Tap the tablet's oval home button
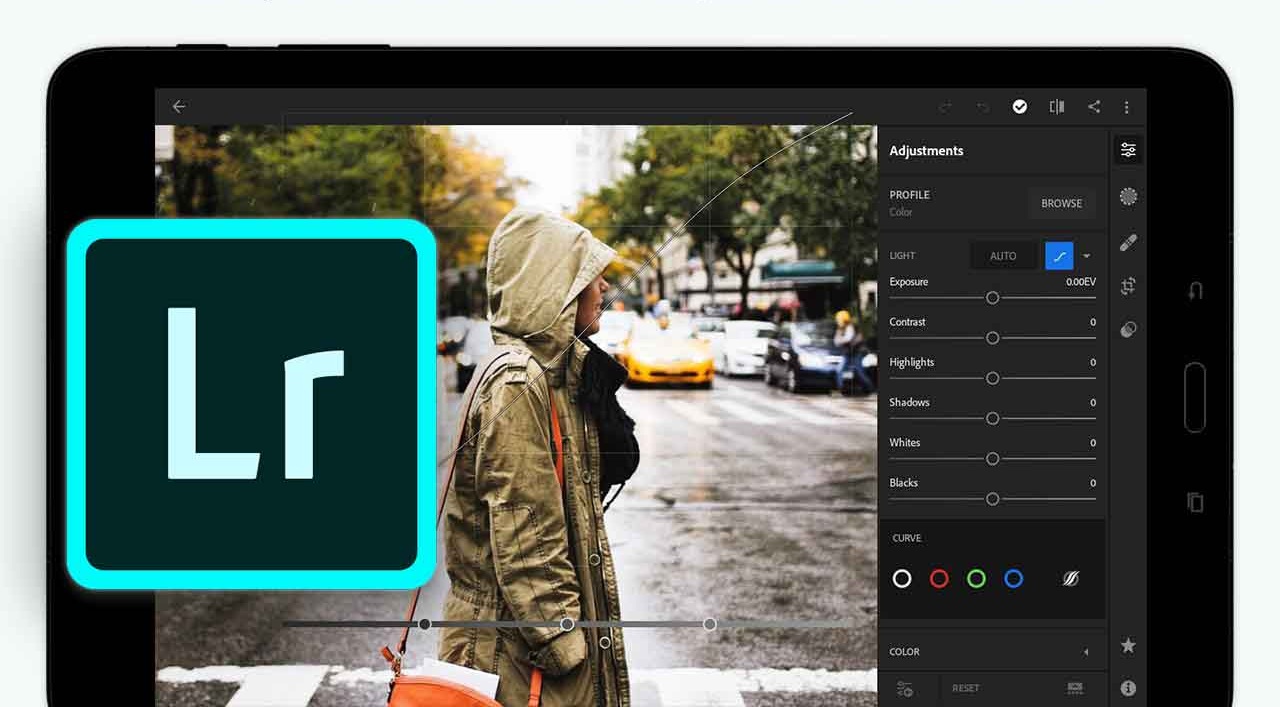The height and width of the screenshot is (707, 1280). [x=1195, y=397]
